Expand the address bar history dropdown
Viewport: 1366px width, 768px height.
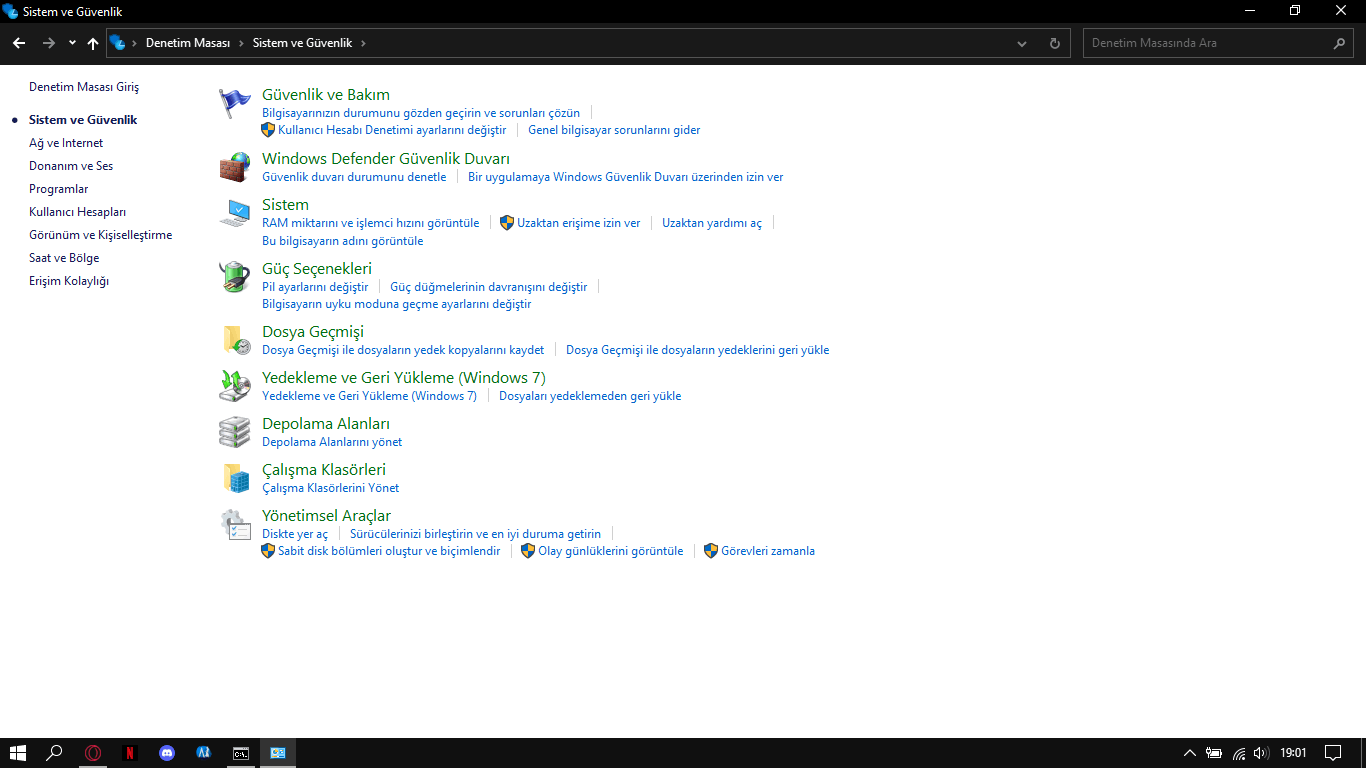(1022, 43)
